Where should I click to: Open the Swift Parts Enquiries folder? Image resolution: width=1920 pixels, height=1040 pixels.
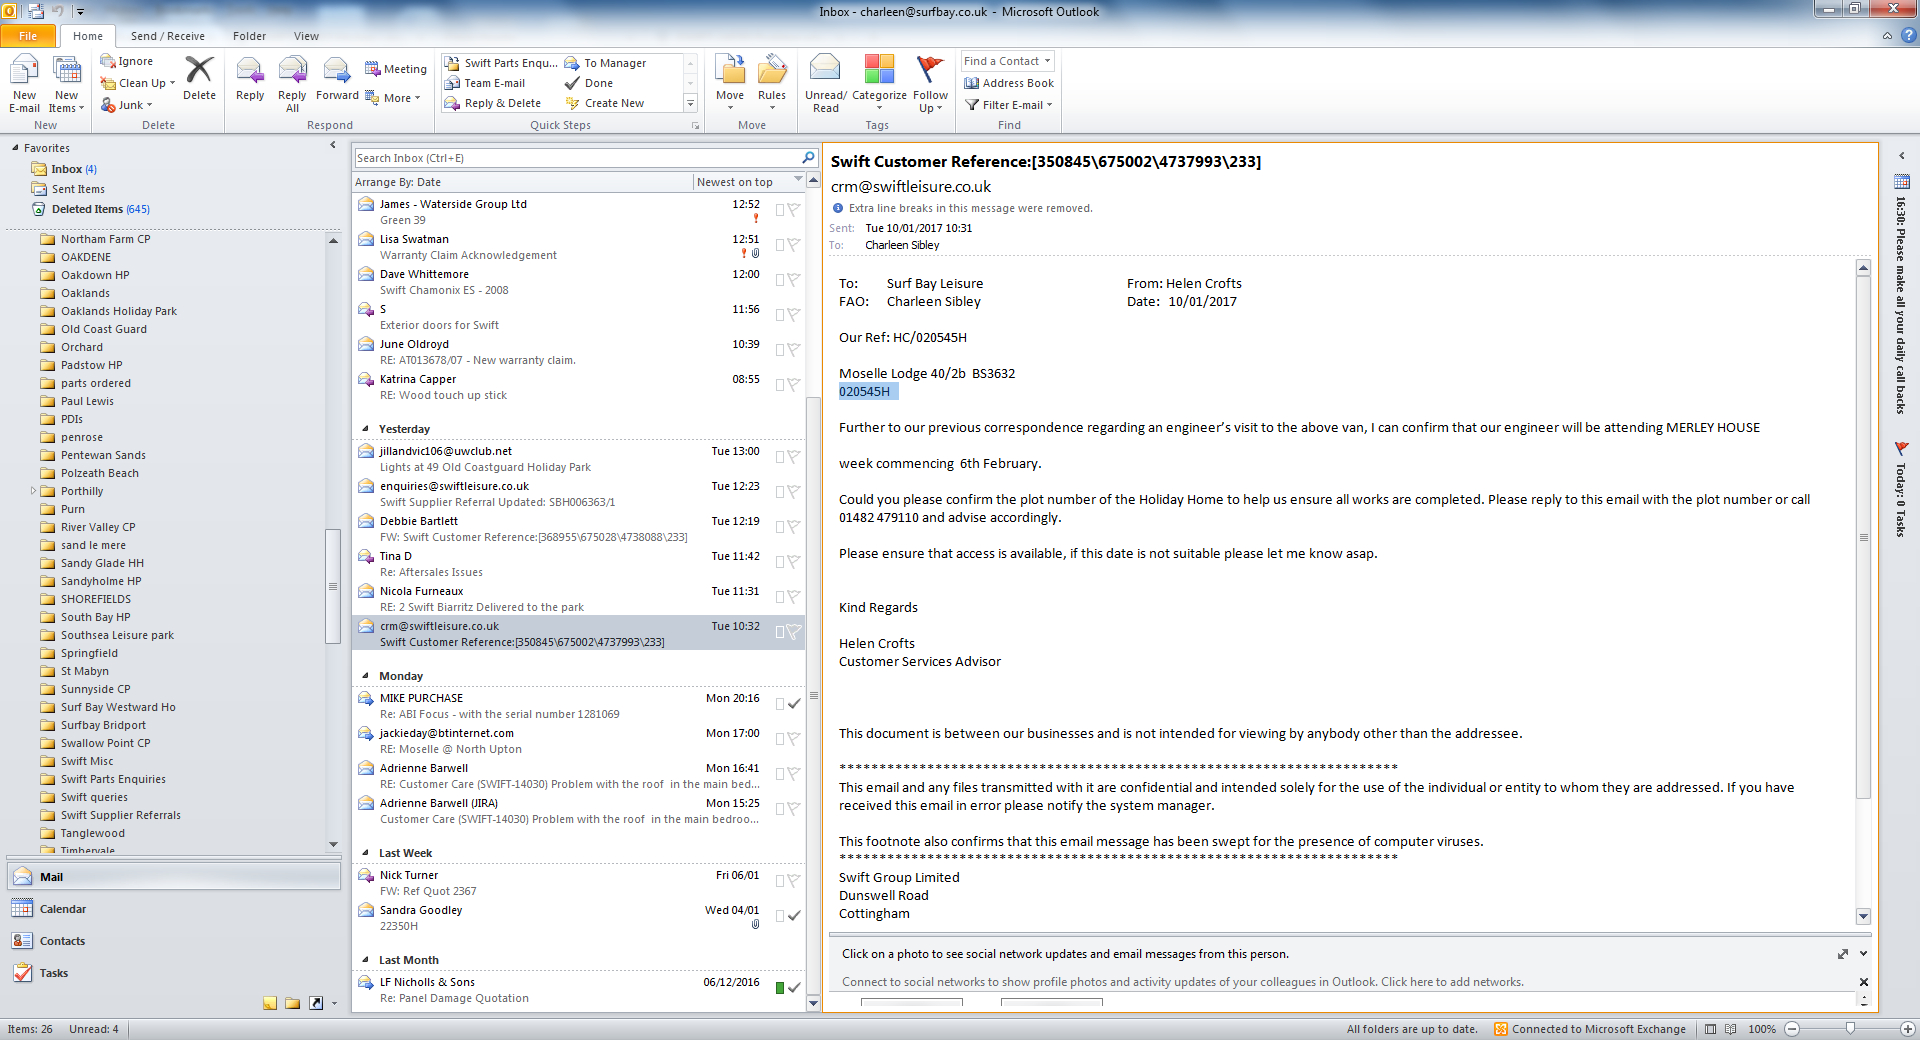pos(113,779)
